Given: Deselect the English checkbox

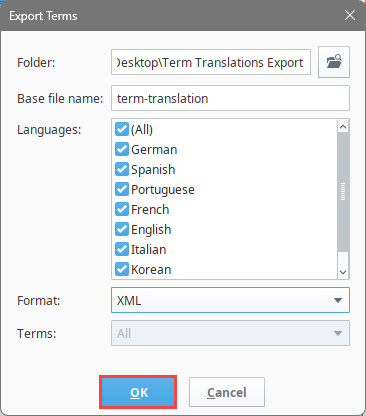Looking at the screenshot, I should 122,229.
